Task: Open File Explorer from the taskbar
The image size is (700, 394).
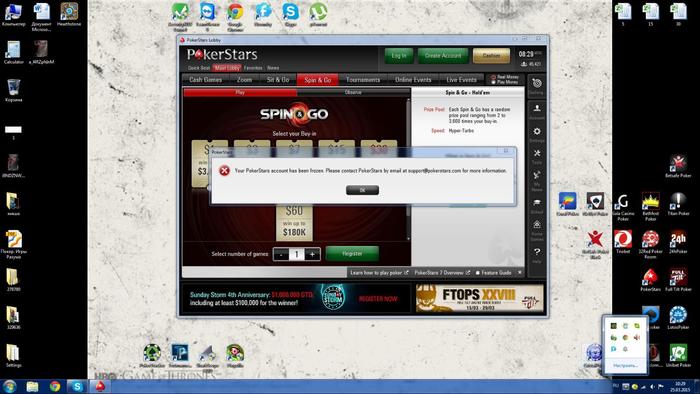Action: tap(32, 386)
